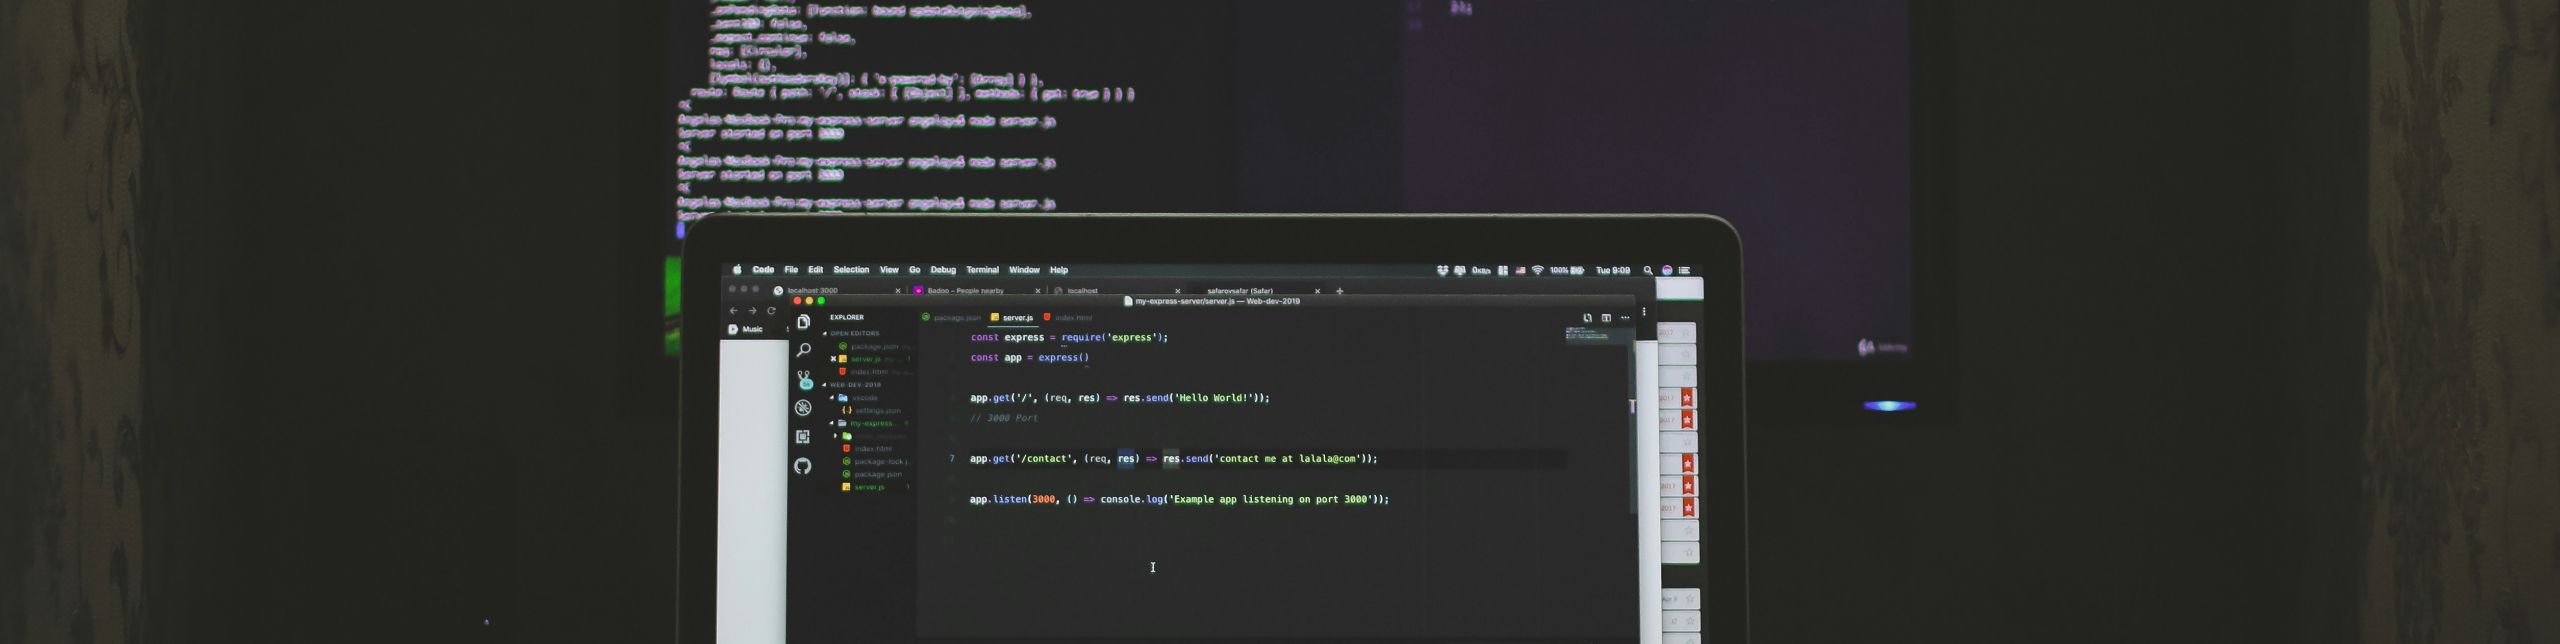Open the Extensions view in the activity bar
This screenshot has width=2560, height=644.
pos(803,437)
